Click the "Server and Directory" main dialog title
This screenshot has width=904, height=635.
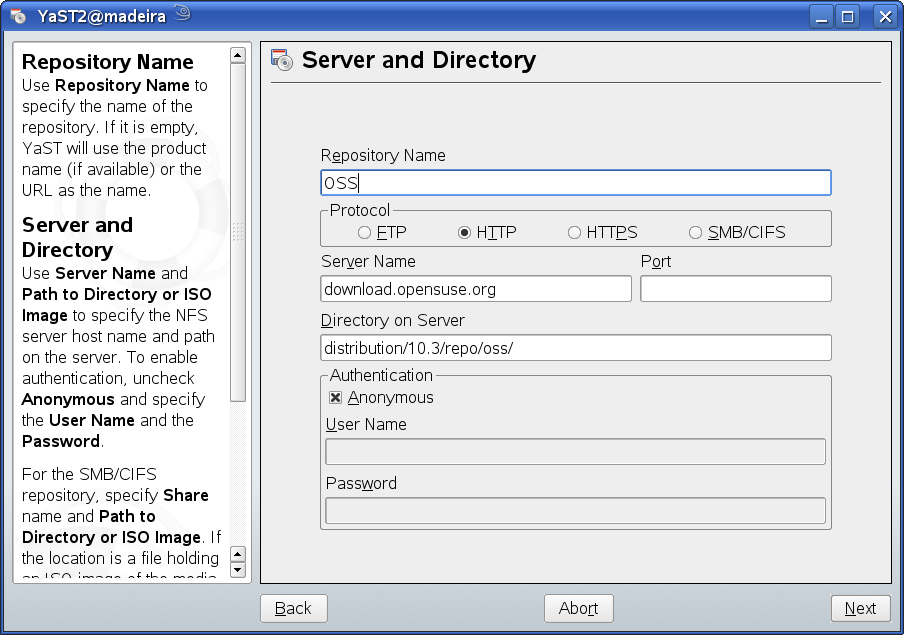[x=419, y=60]
